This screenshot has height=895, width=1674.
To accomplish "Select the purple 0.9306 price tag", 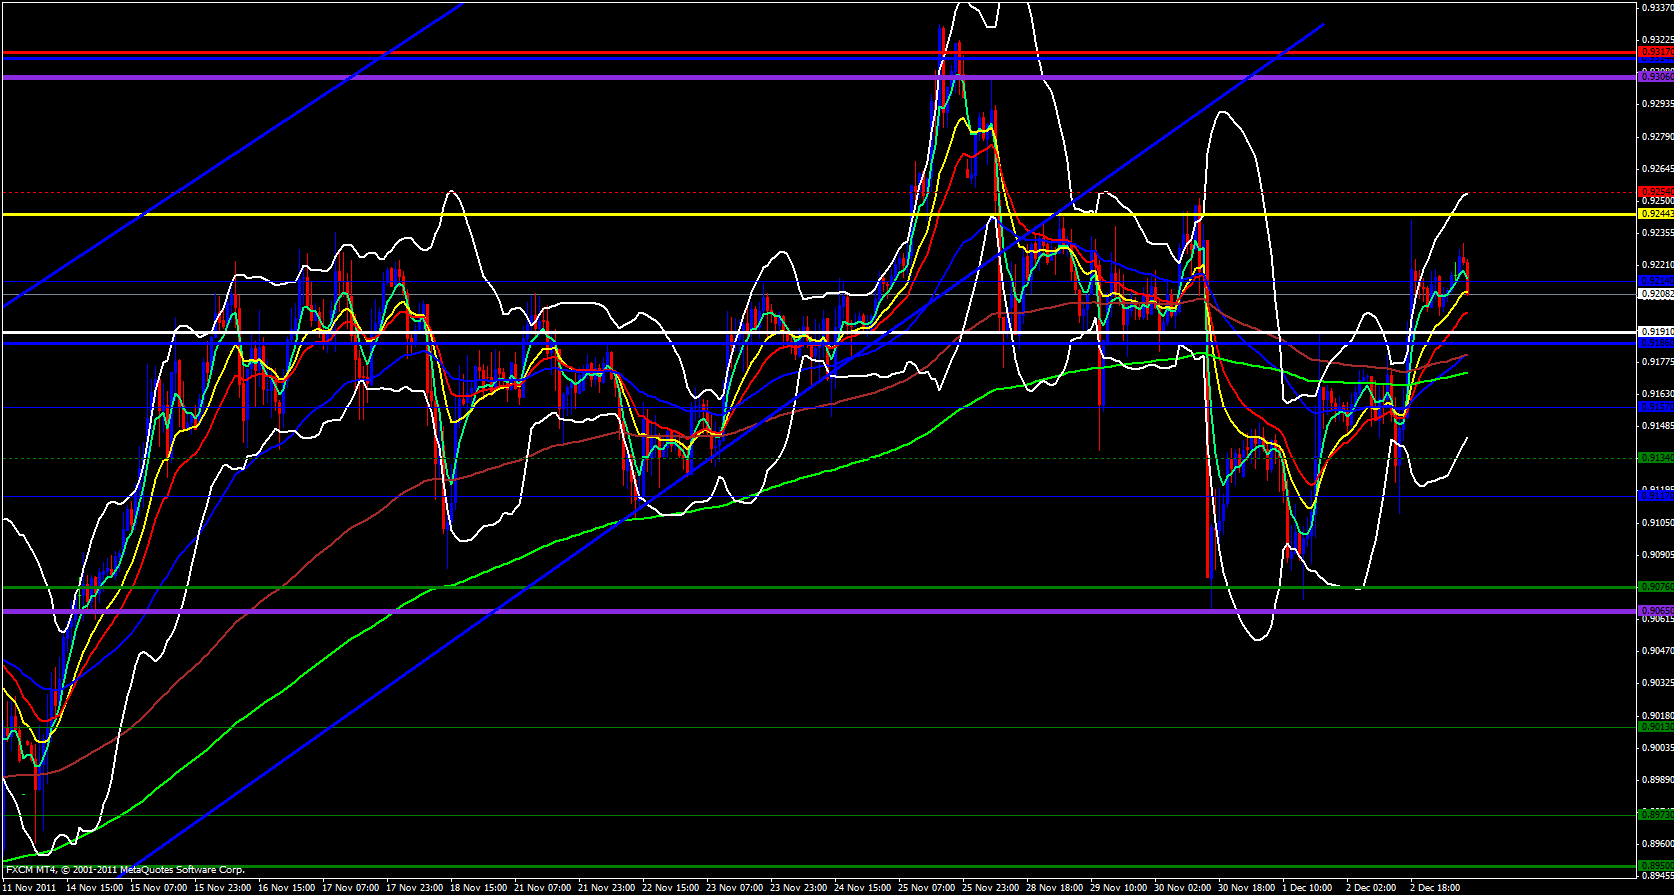I will pyautogui.click(x=1655, y=76).
